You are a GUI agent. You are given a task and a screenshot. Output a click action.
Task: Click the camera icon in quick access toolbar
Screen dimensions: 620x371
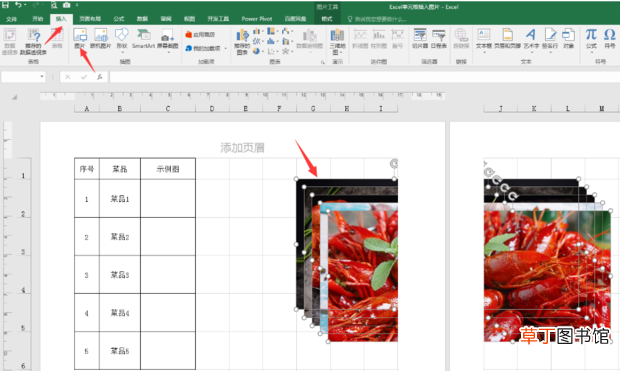(66, 5)
